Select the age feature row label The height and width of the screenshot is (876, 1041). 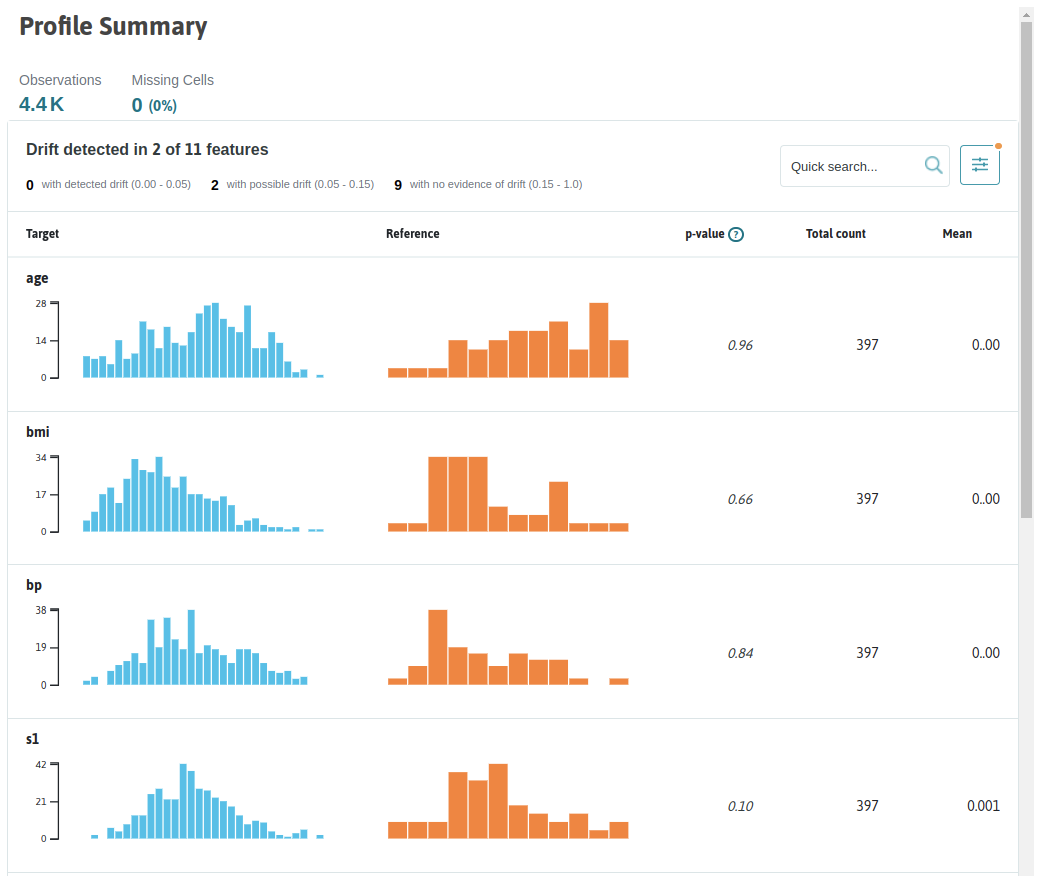pos(37,278)
